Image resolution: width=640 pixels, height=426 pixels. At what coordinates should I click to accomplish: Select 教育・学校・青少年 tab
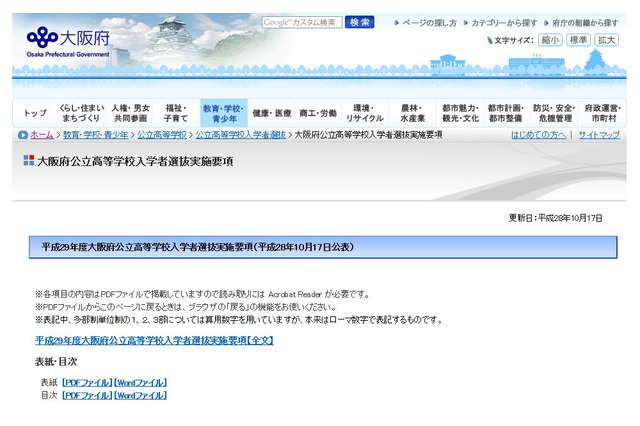pos(224,113)
